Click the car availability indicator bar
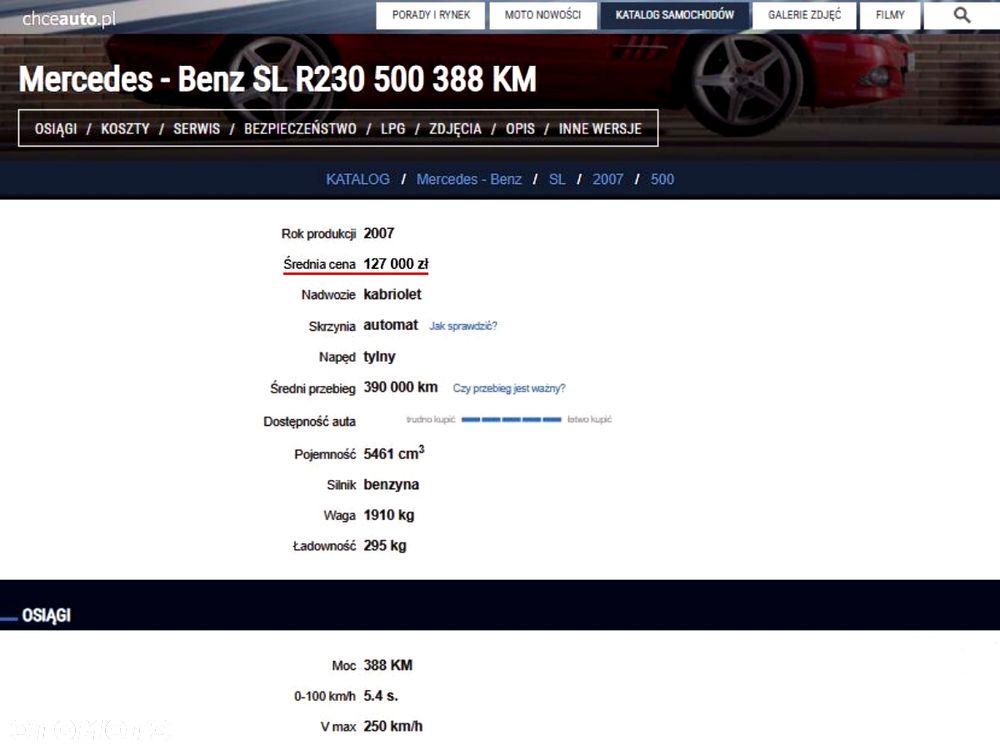This screenshot has height=750, width=1000. coord(511,420)
